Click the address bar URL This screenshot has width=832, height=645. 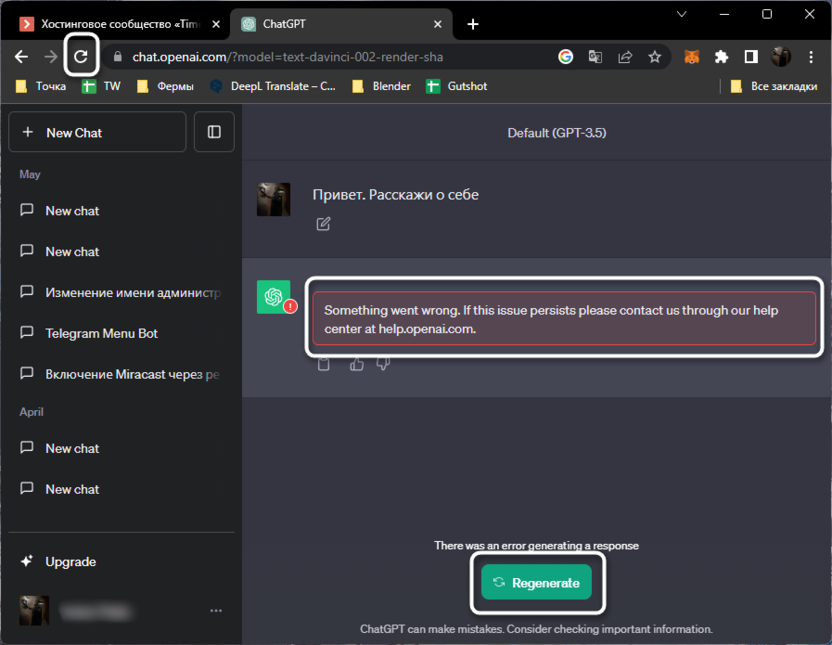click(288, 57)
